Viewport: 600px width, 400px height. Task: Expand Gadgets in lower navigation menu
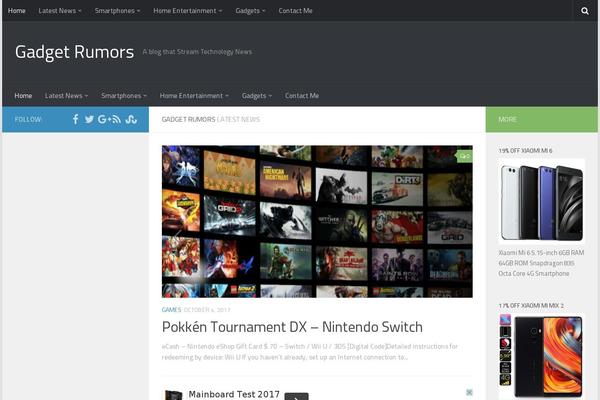[257, 96]
